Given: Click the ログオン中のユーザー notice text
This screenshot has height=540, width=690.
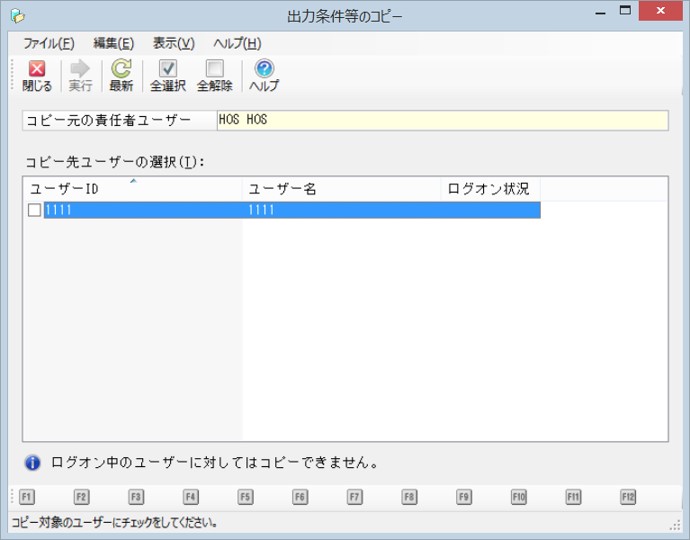Looking at the screenshot, I should coord(214,463).
